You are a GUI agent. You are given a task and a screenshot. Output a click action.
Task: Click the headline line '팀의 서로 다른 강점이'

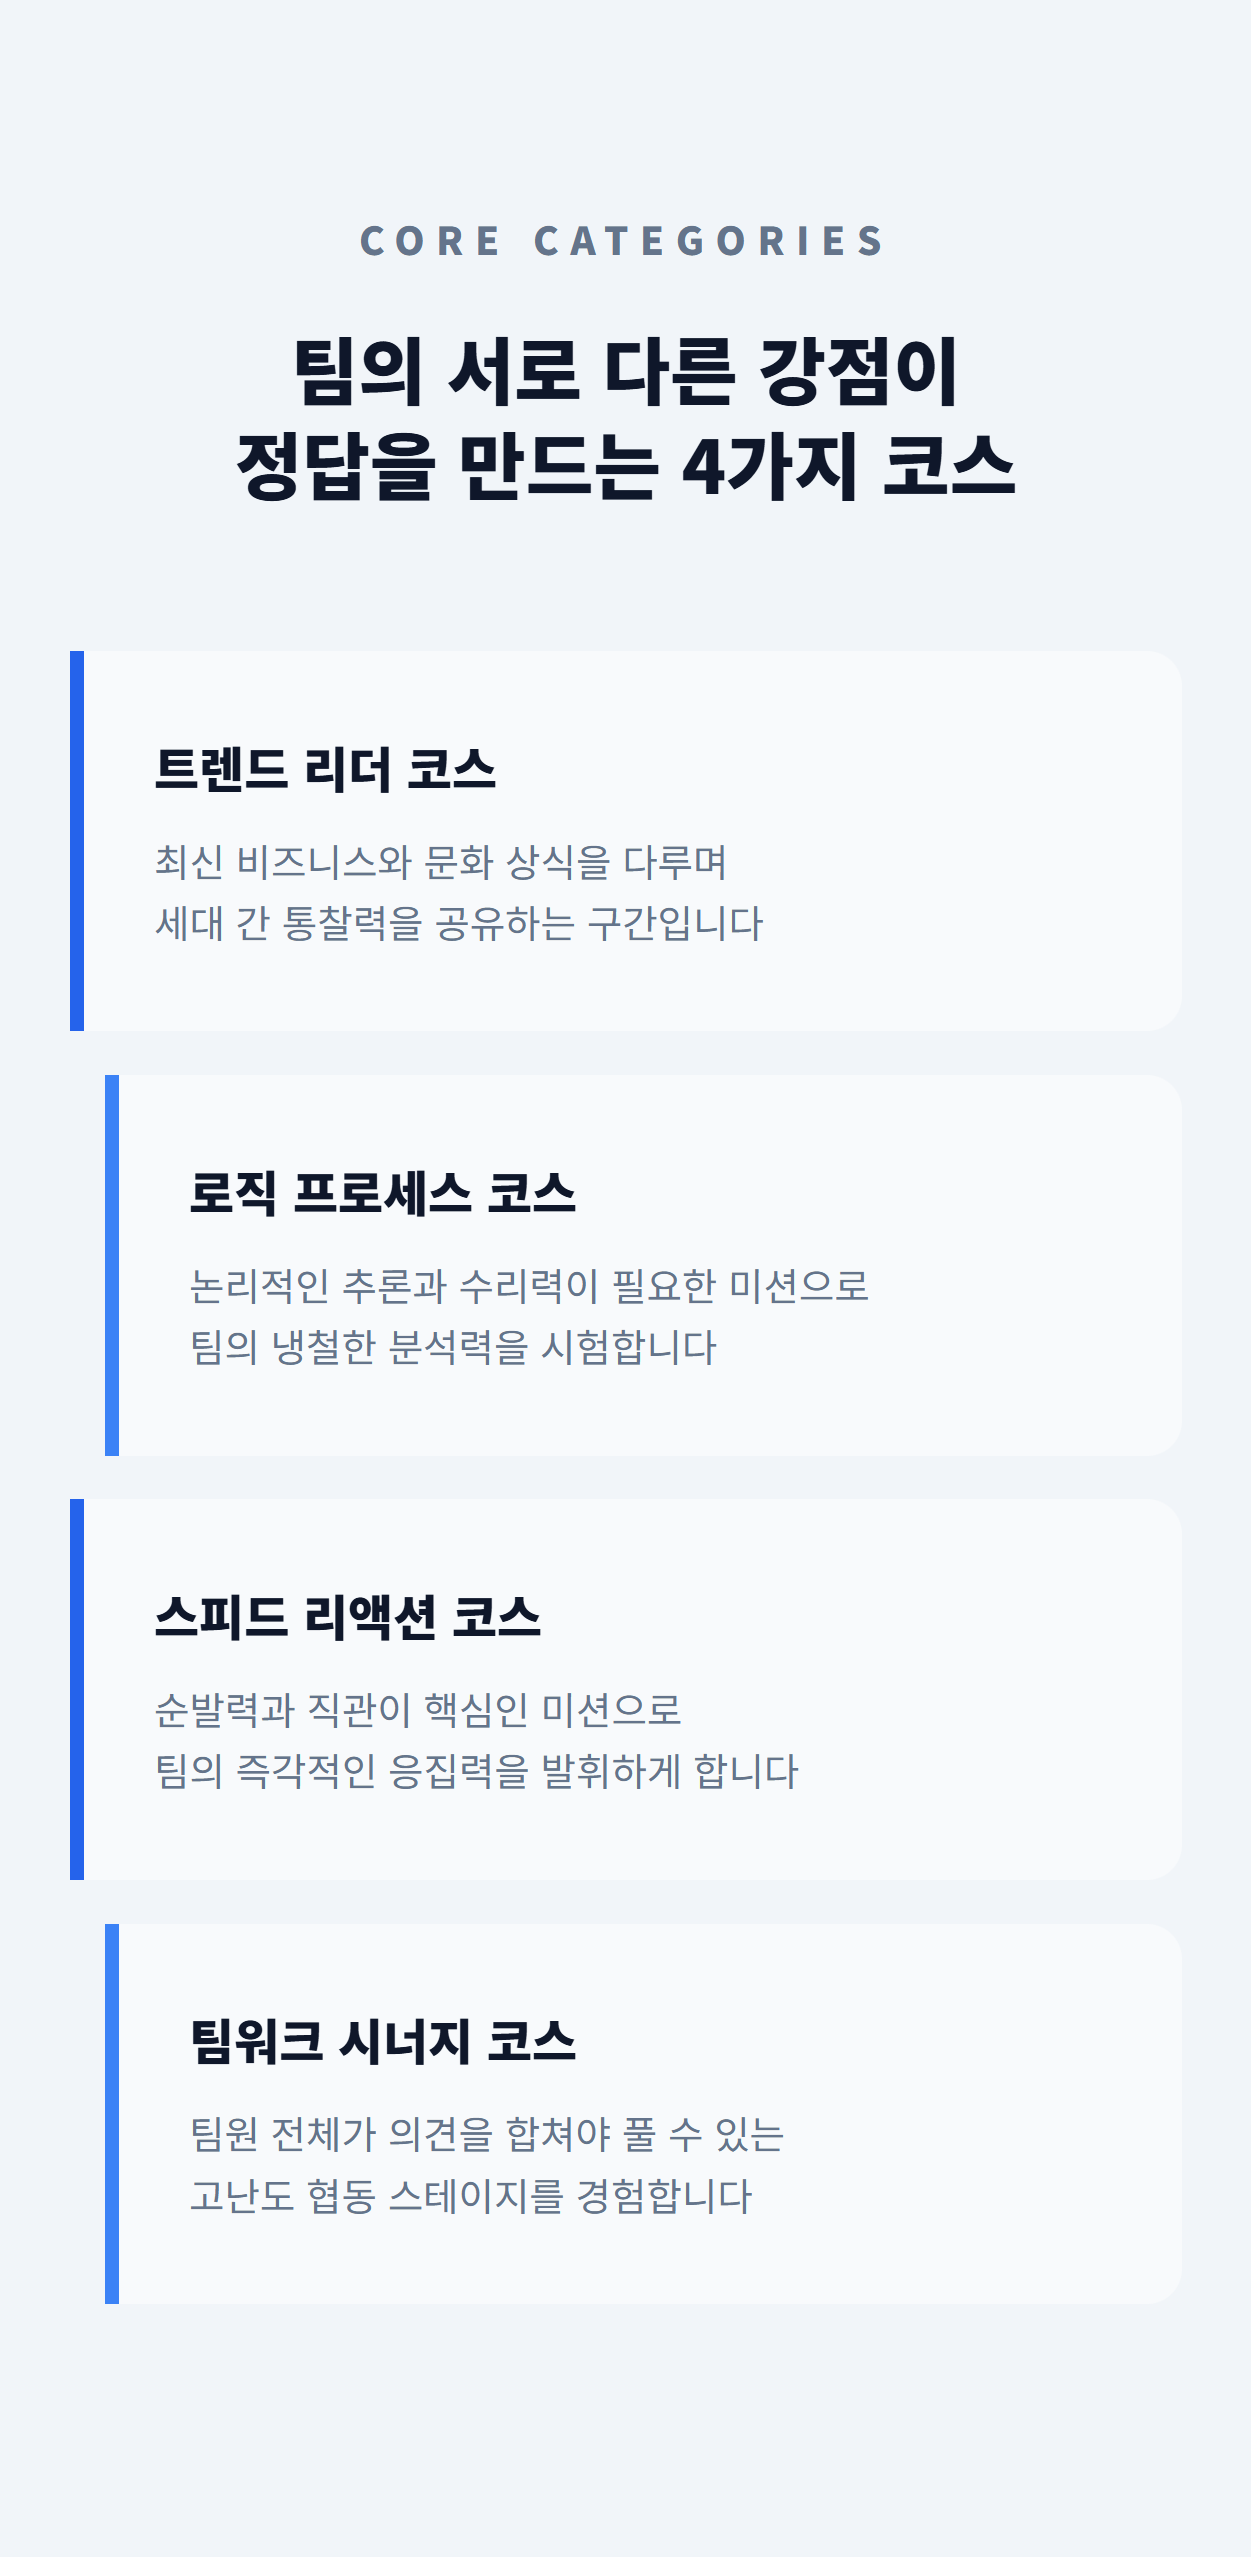pos(626,371)
